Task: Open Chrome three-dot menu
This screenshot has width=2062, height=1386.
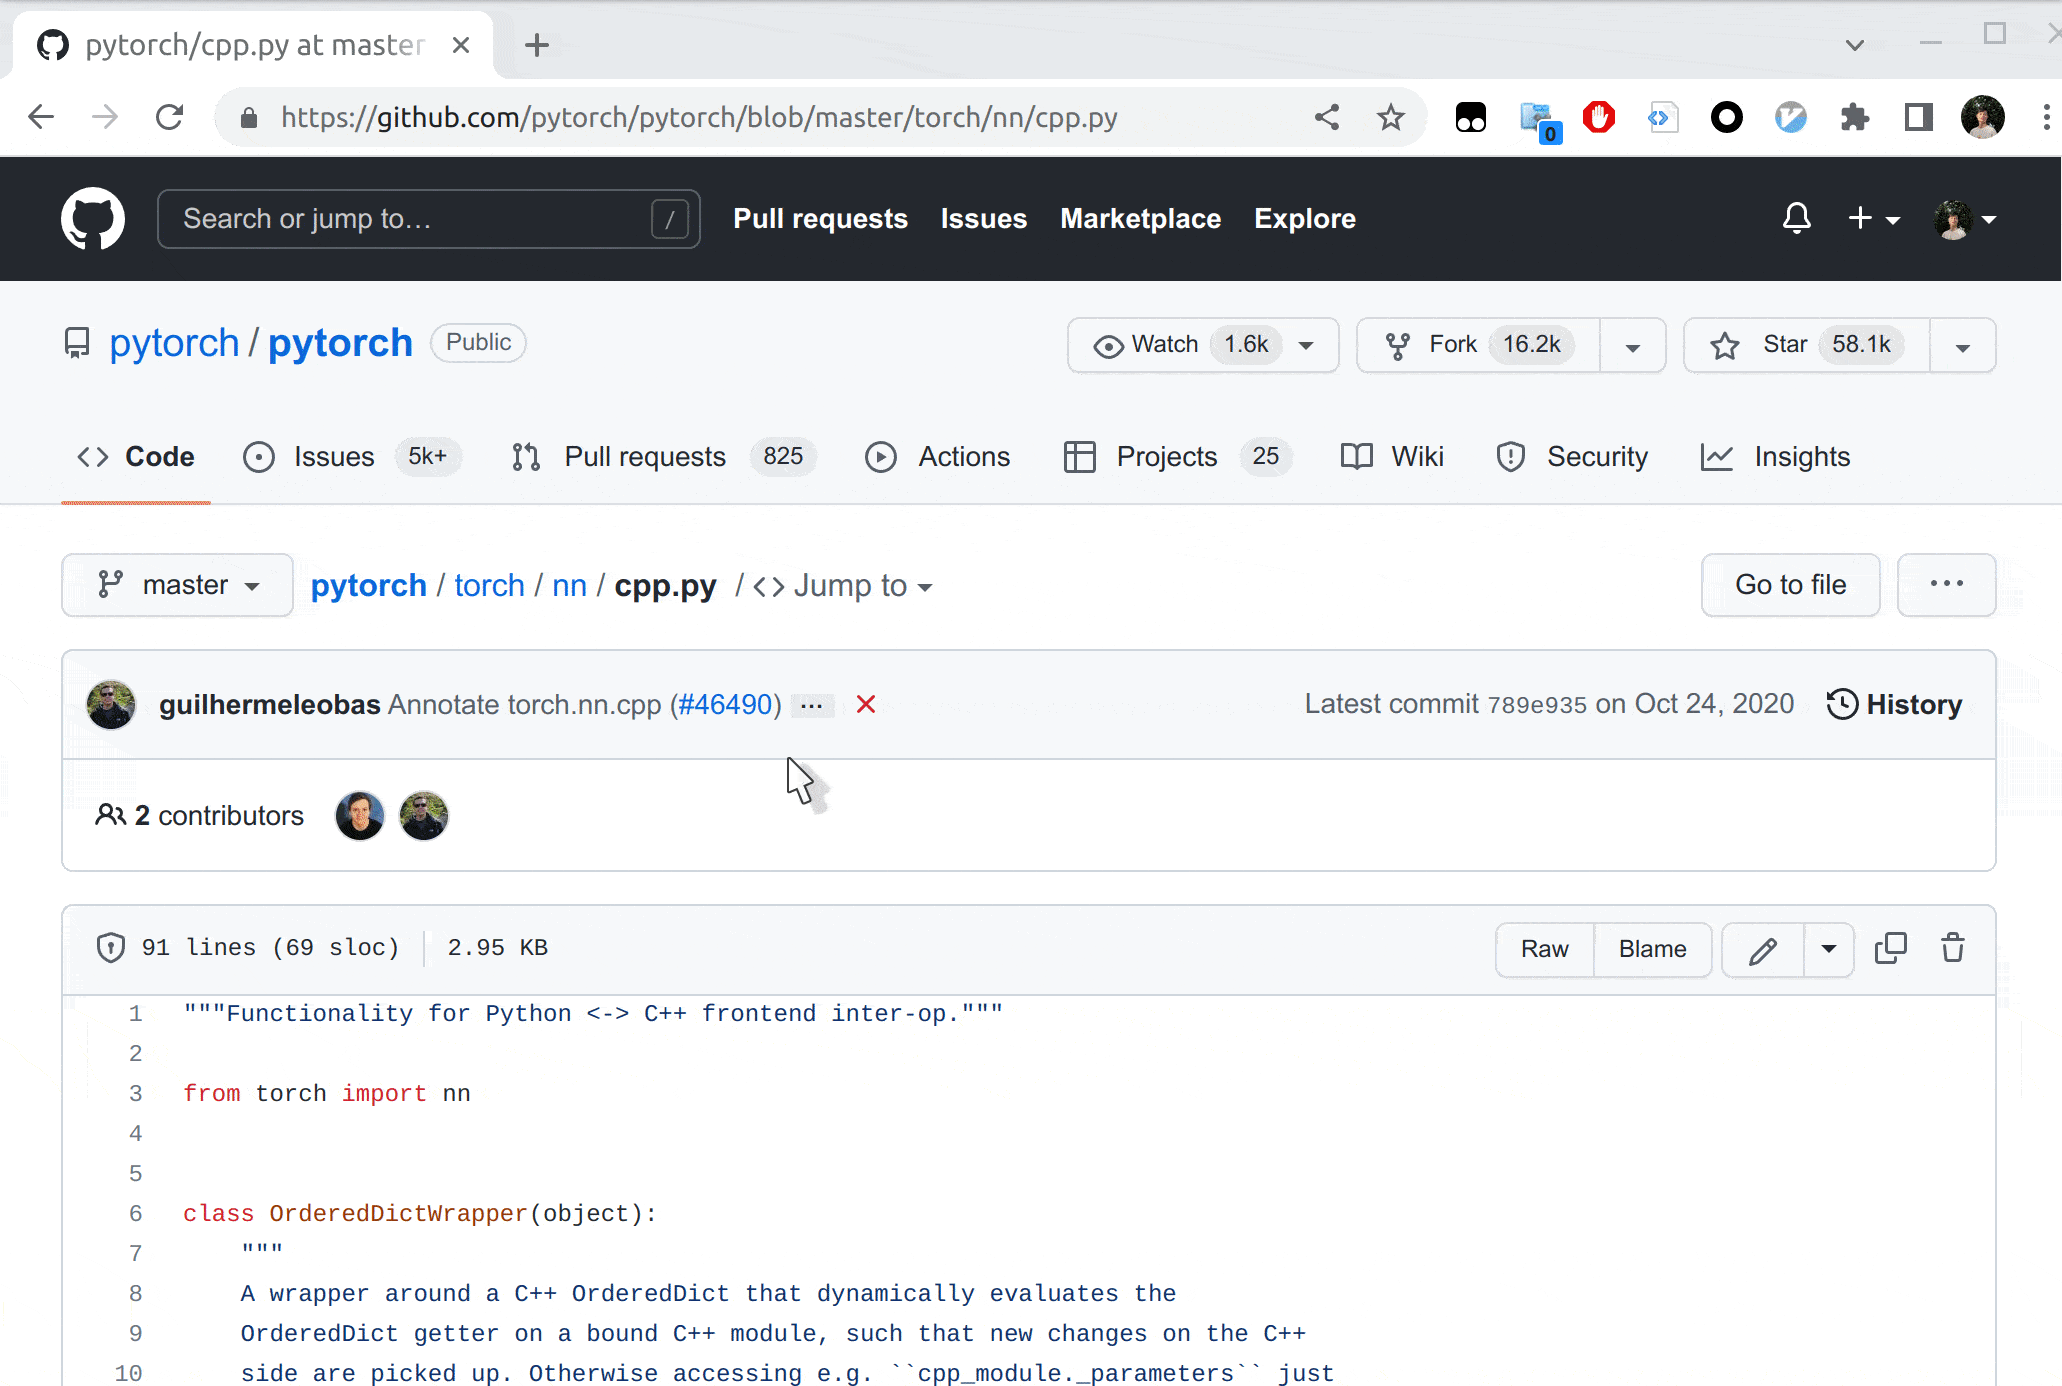Action: pyautogui.click(x=2046, y=117)
